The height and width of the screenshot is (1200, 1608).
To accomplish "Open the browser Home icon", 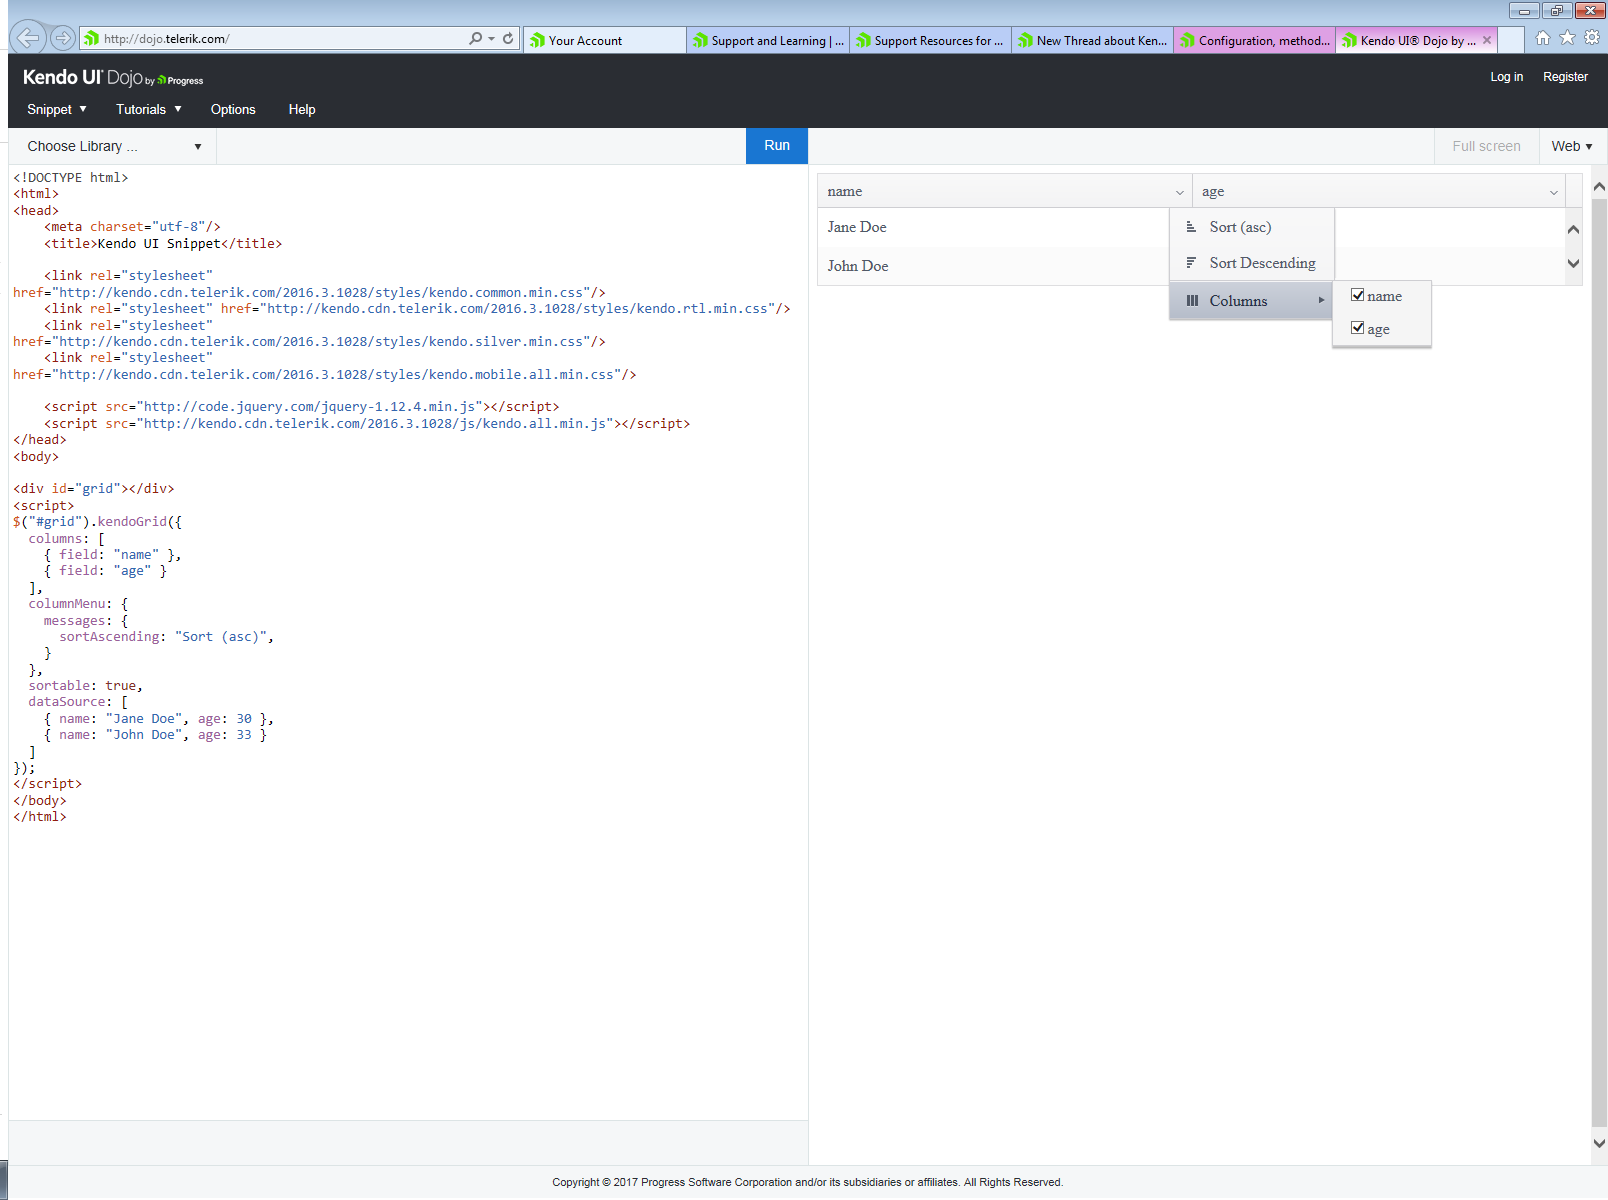I will 1543,38.
